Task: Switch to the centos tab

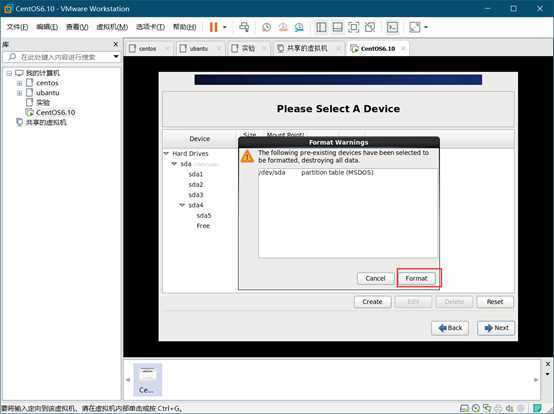Action: pyautogui.click(x=147, y=48)
